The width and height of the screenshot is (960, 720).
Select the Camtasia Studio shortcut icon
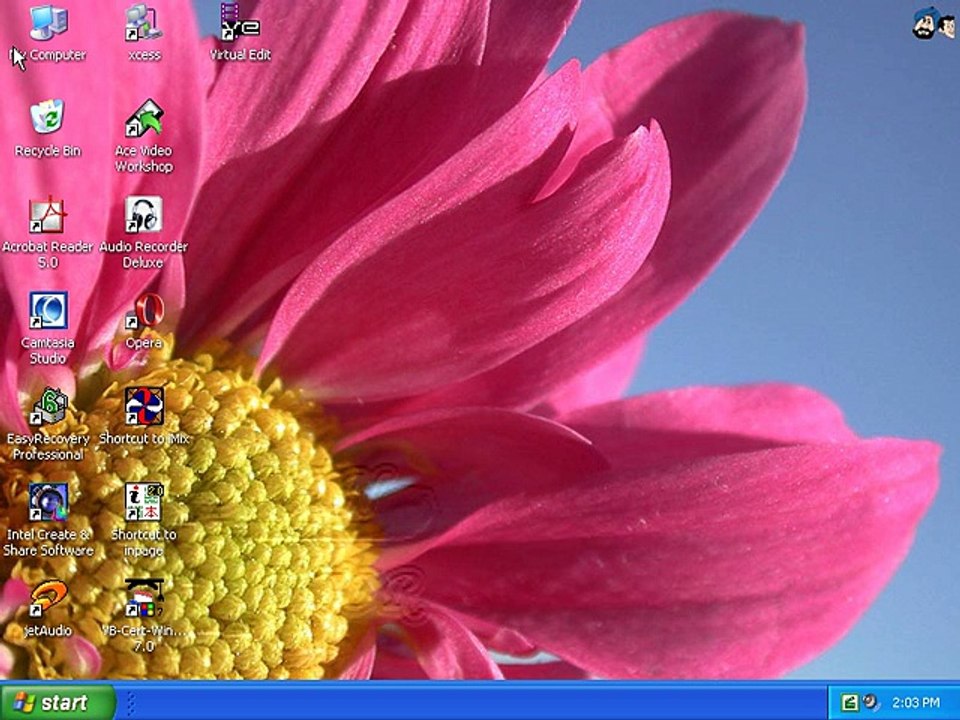(48, 310)
